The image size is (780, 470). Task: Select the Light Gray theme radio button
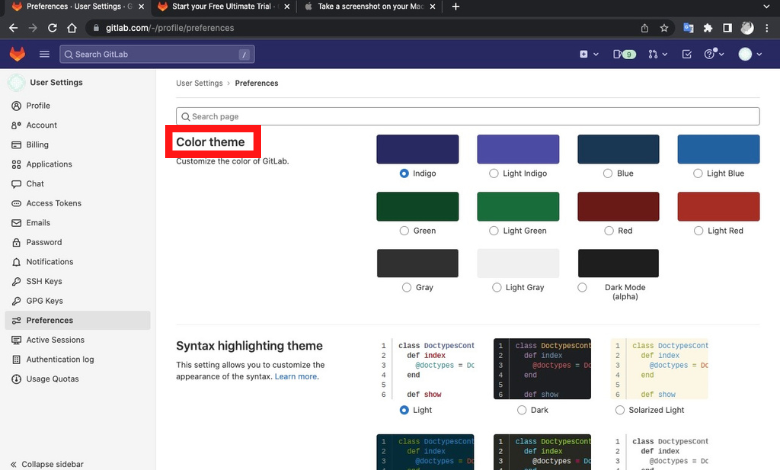[496, 287]
